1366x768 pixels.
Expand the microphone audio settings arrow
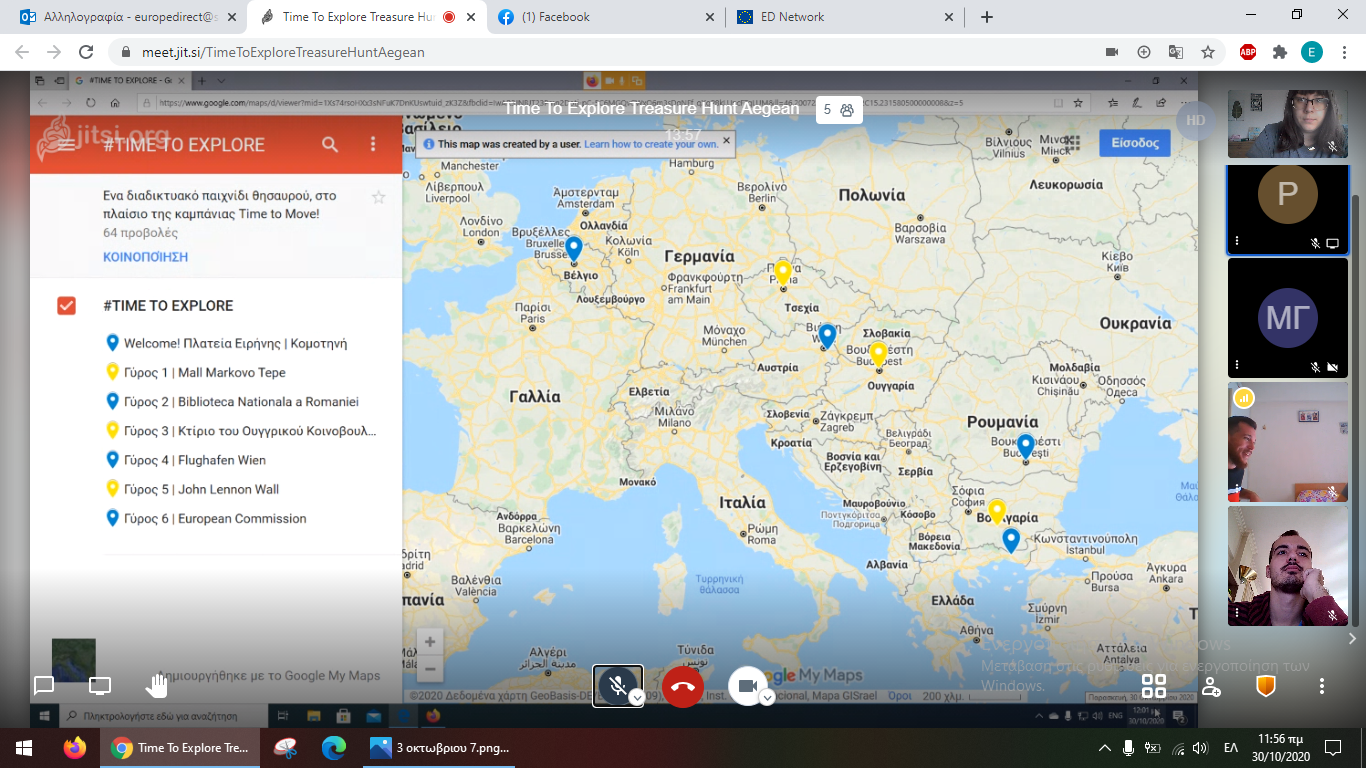click(637, 698)
